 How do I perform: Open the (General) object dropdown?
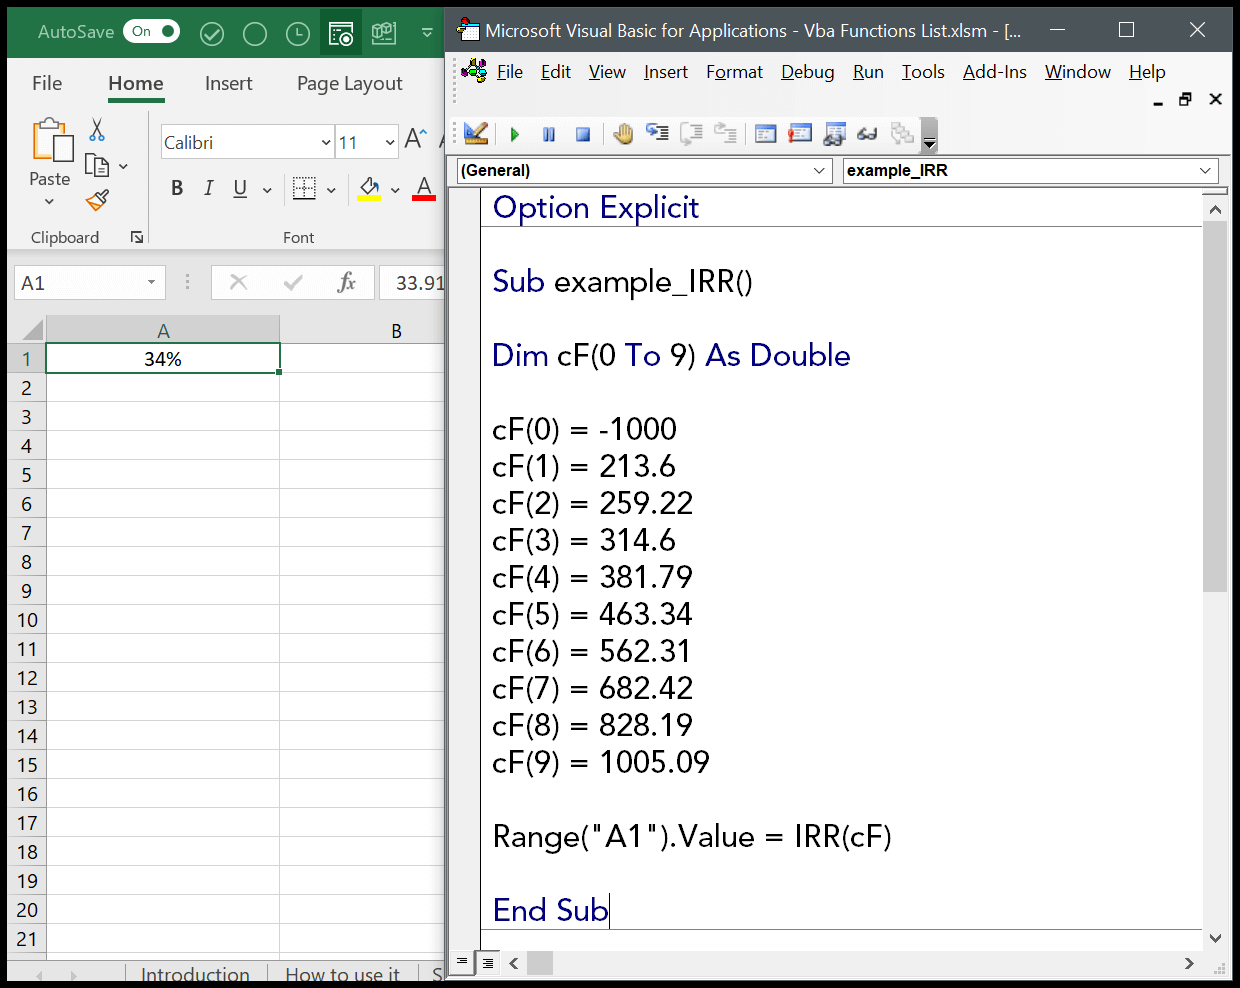tap(819, 171)
